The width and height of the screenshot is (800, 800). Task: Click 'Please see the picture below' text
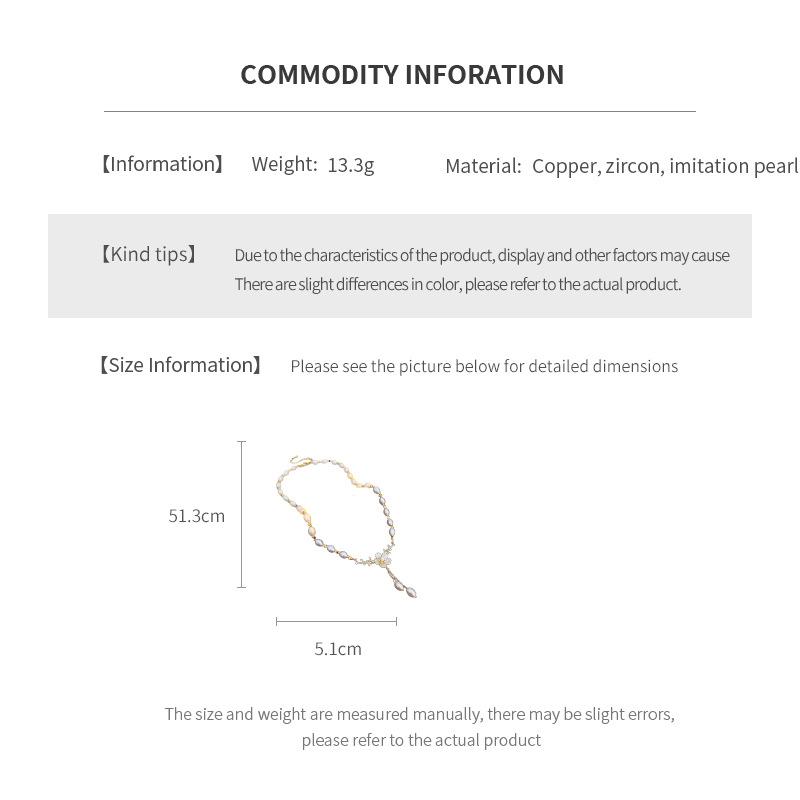484,366
